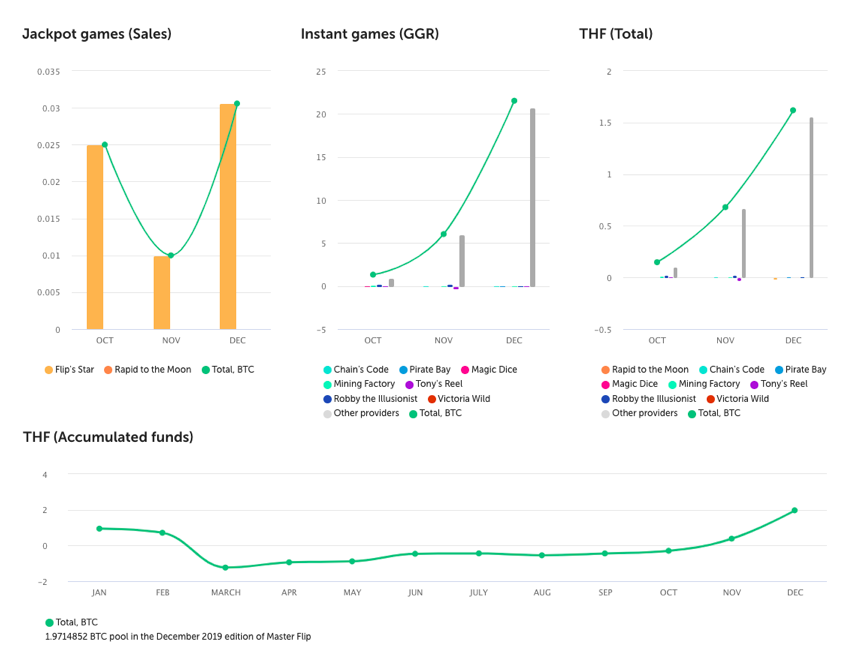Toggle Chain's Code legend in Instant games chart

click(356, 369)
